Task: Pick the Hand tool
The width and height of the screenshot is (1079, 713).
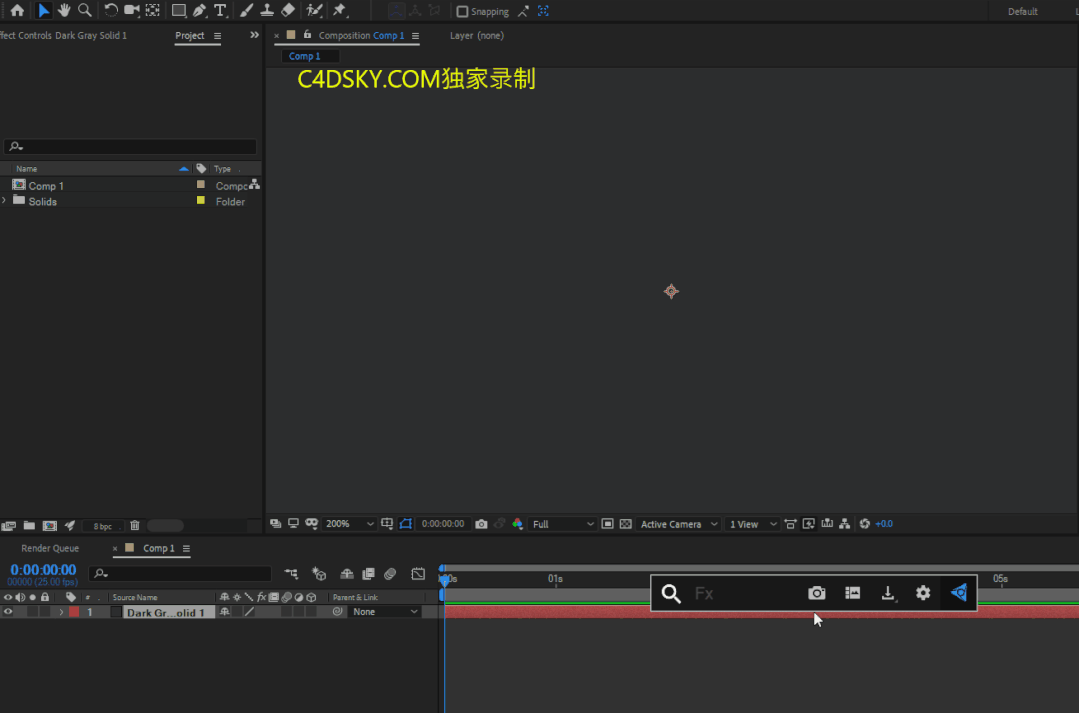Action: pyautogui.click(x=64, y=11)
